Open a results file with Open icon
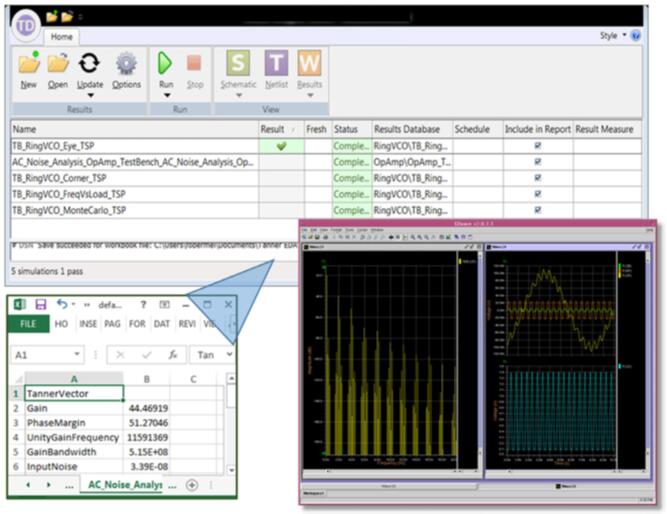Image resolution: width=667 pixels, height=514 pixels. (x=58, y=63)
